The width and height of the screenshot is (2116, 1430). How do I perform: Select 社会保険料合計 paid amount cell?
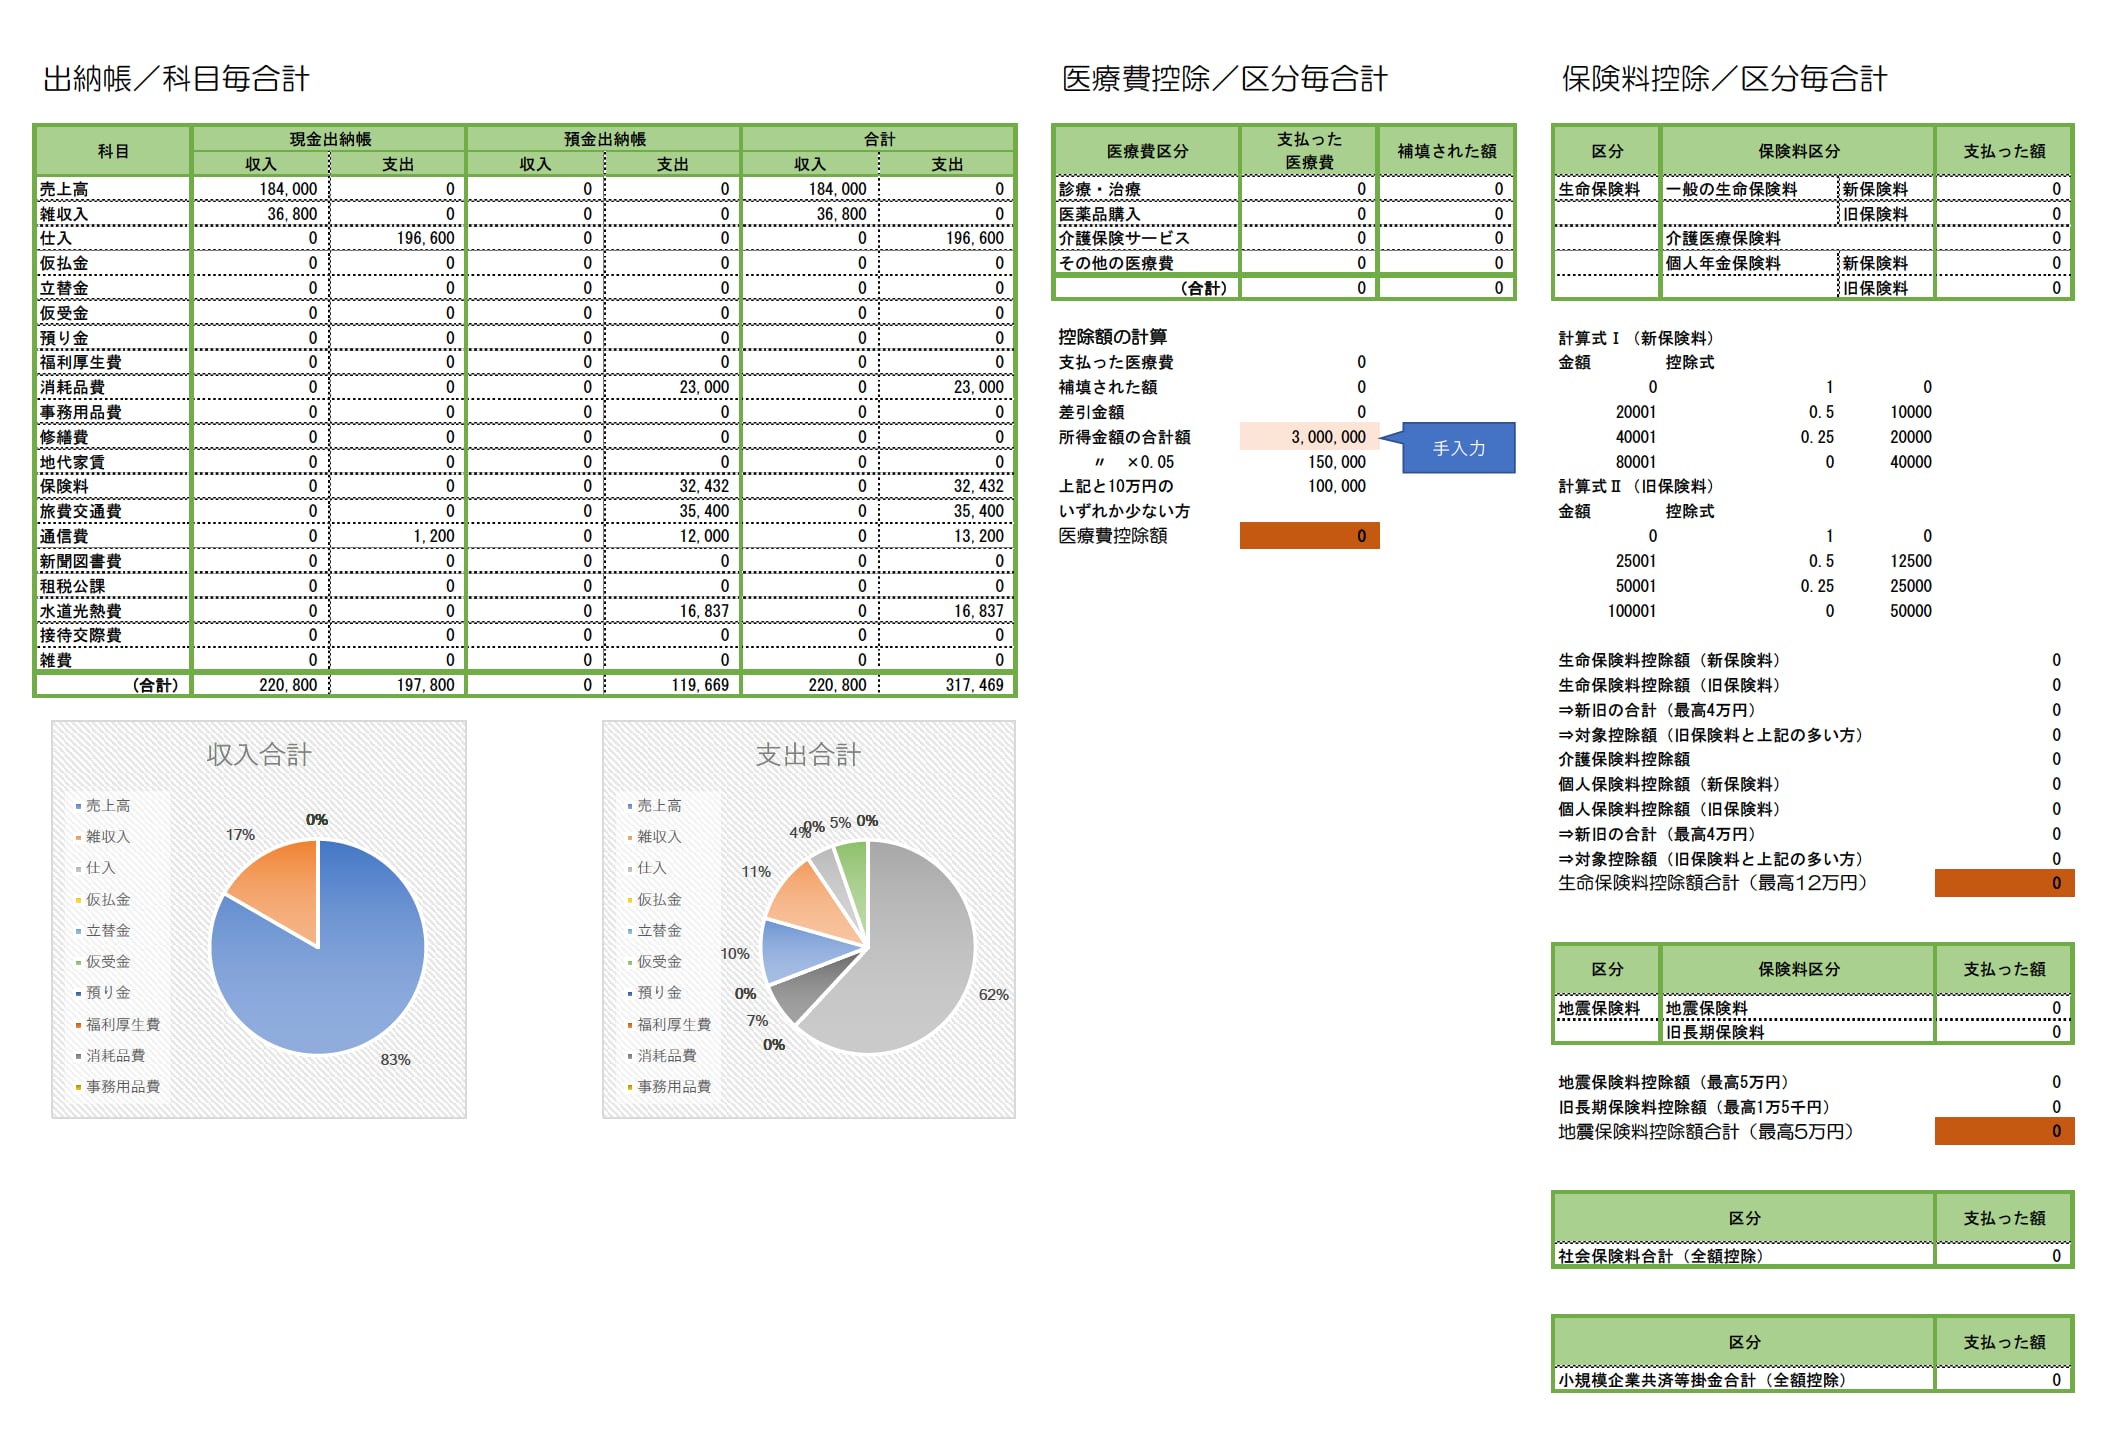pyautogui.click(x=2003, y=1256)
